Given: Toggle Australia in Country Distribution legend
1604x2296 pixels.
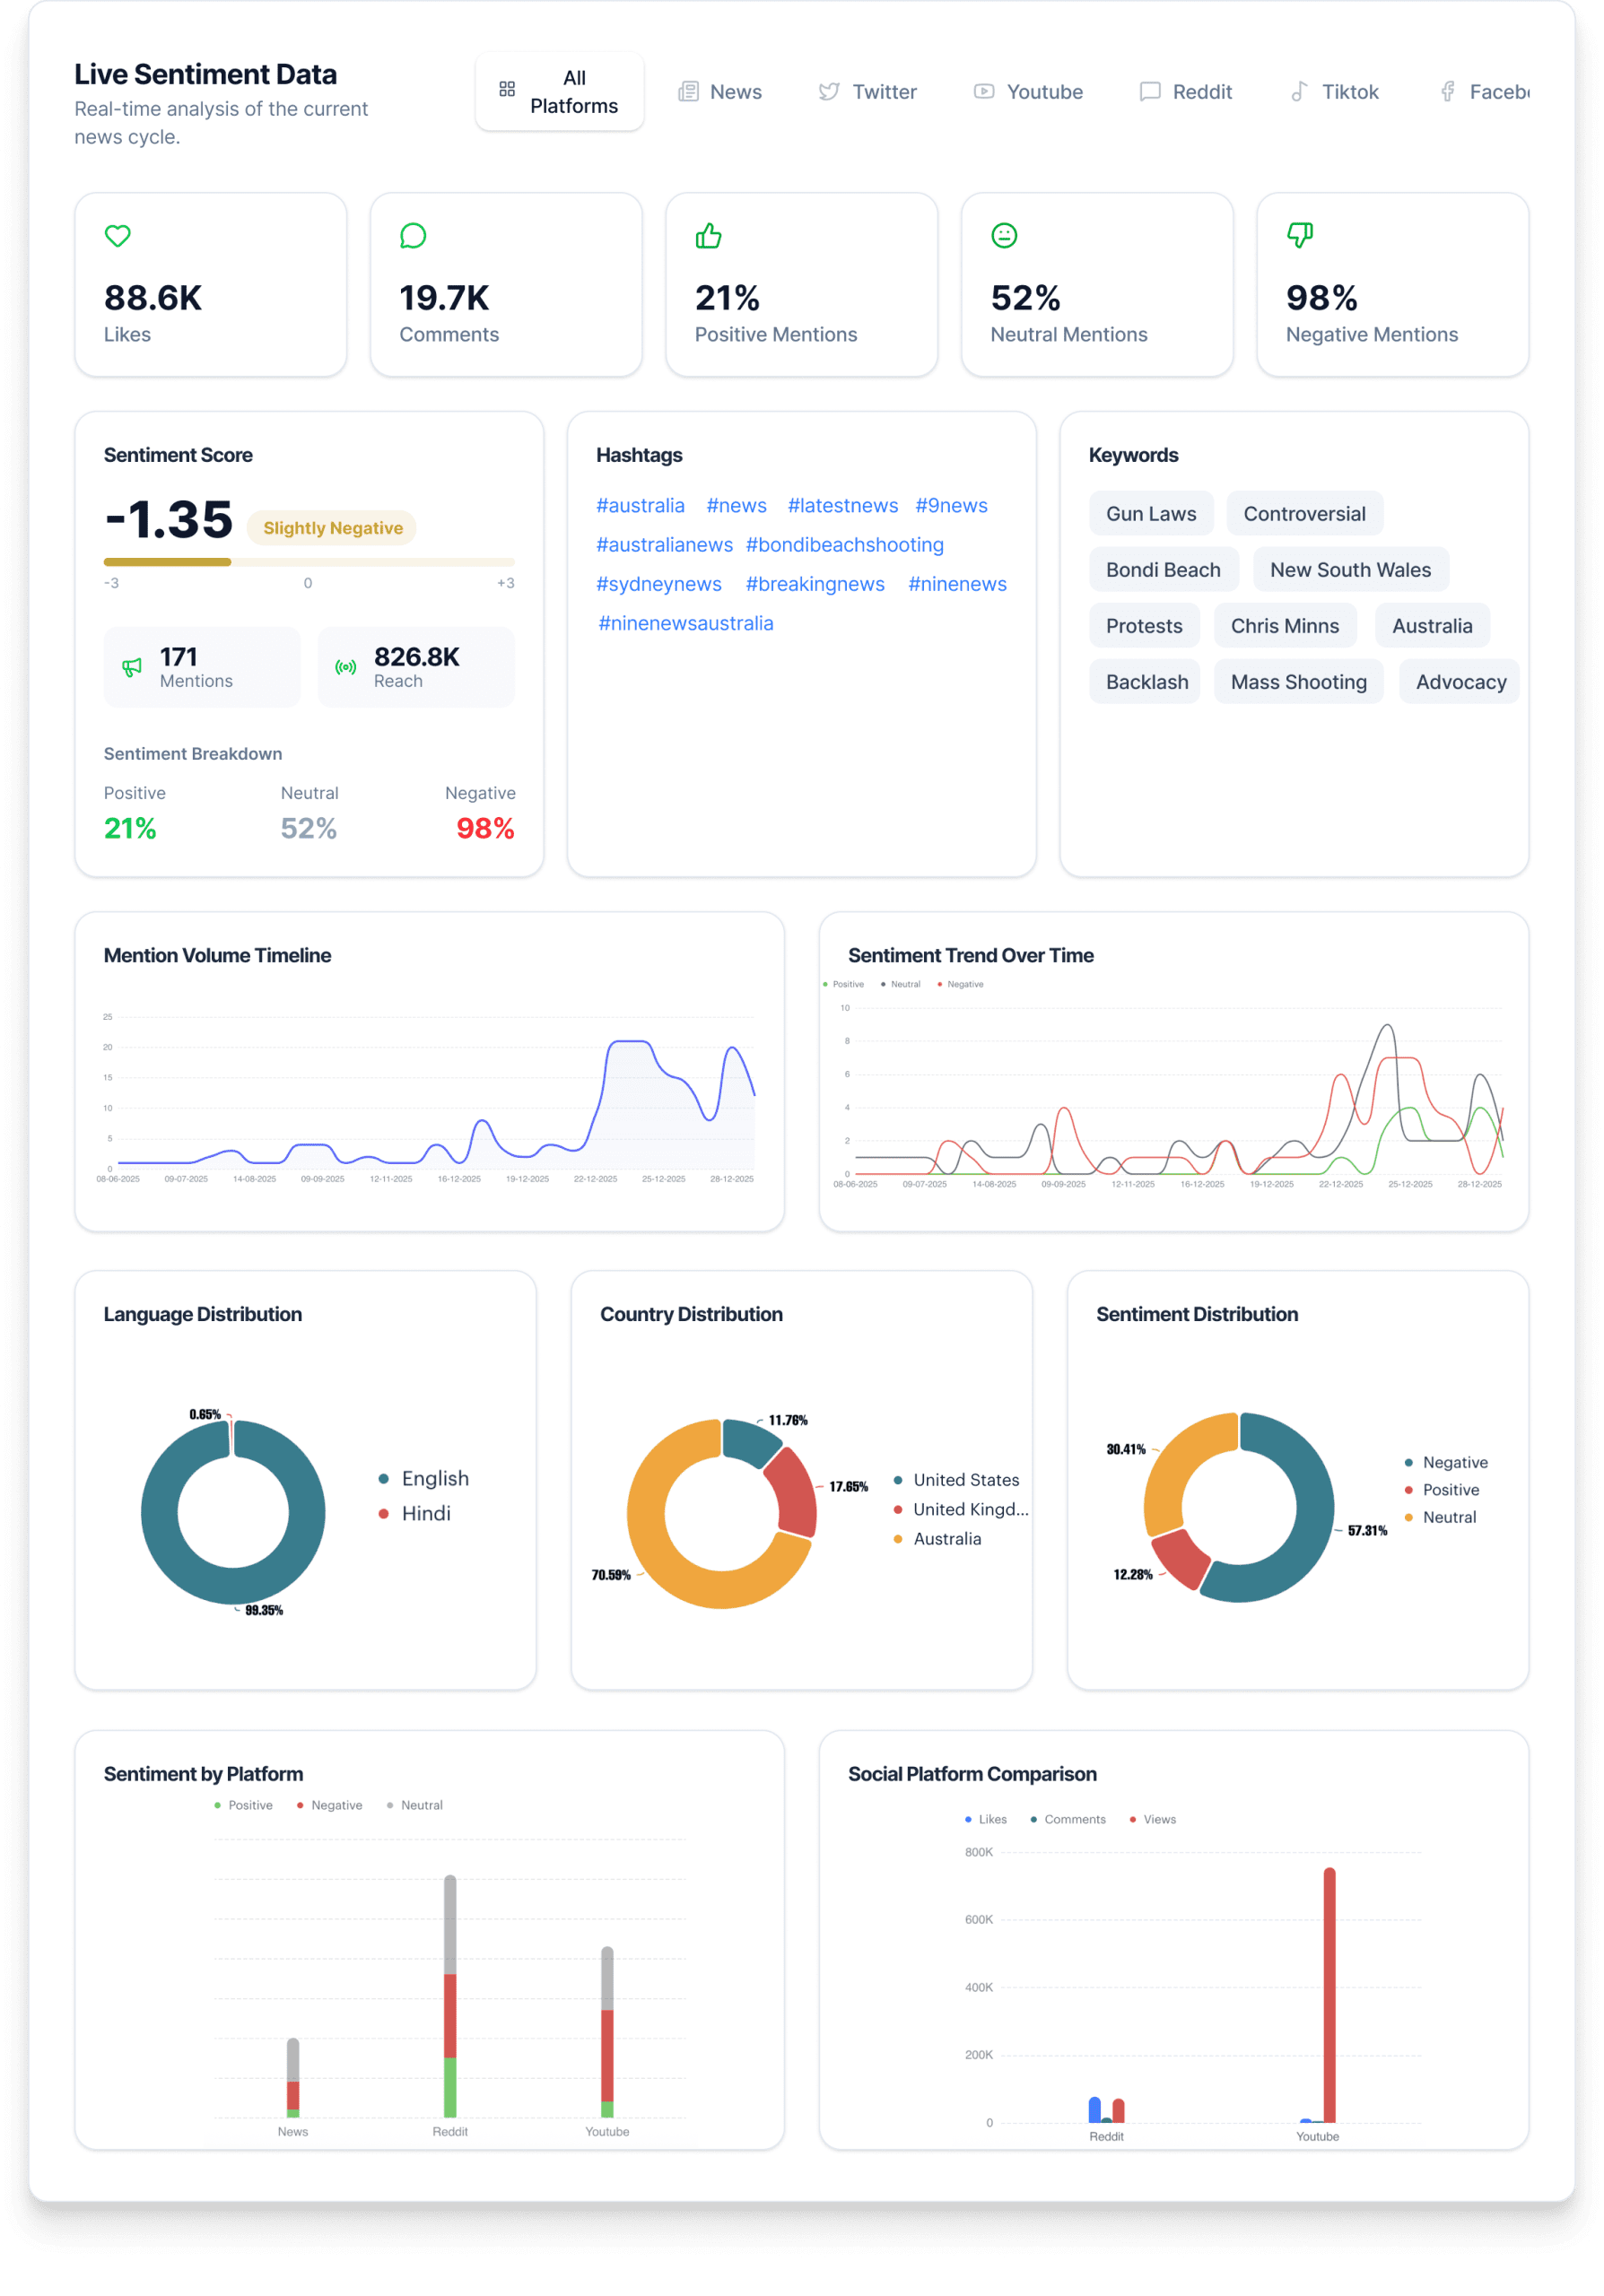Looking at the screenshot, I should click(946, 1538).
